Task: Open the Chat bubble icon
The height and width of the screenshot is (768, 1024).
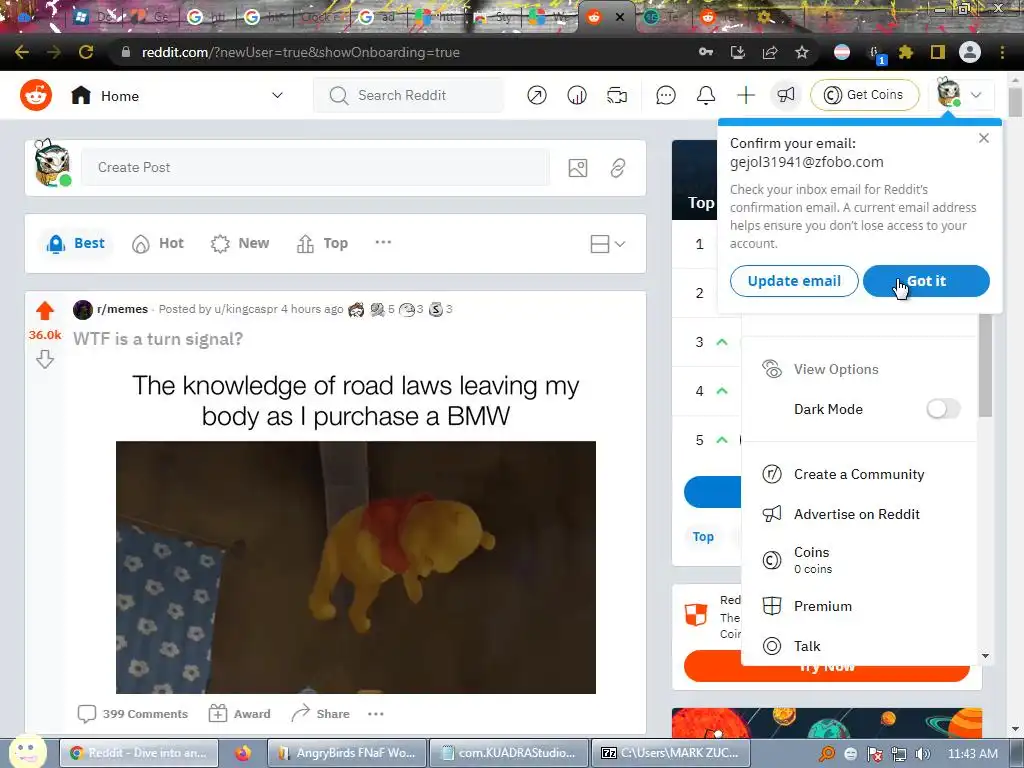Action: pos(665,95)
